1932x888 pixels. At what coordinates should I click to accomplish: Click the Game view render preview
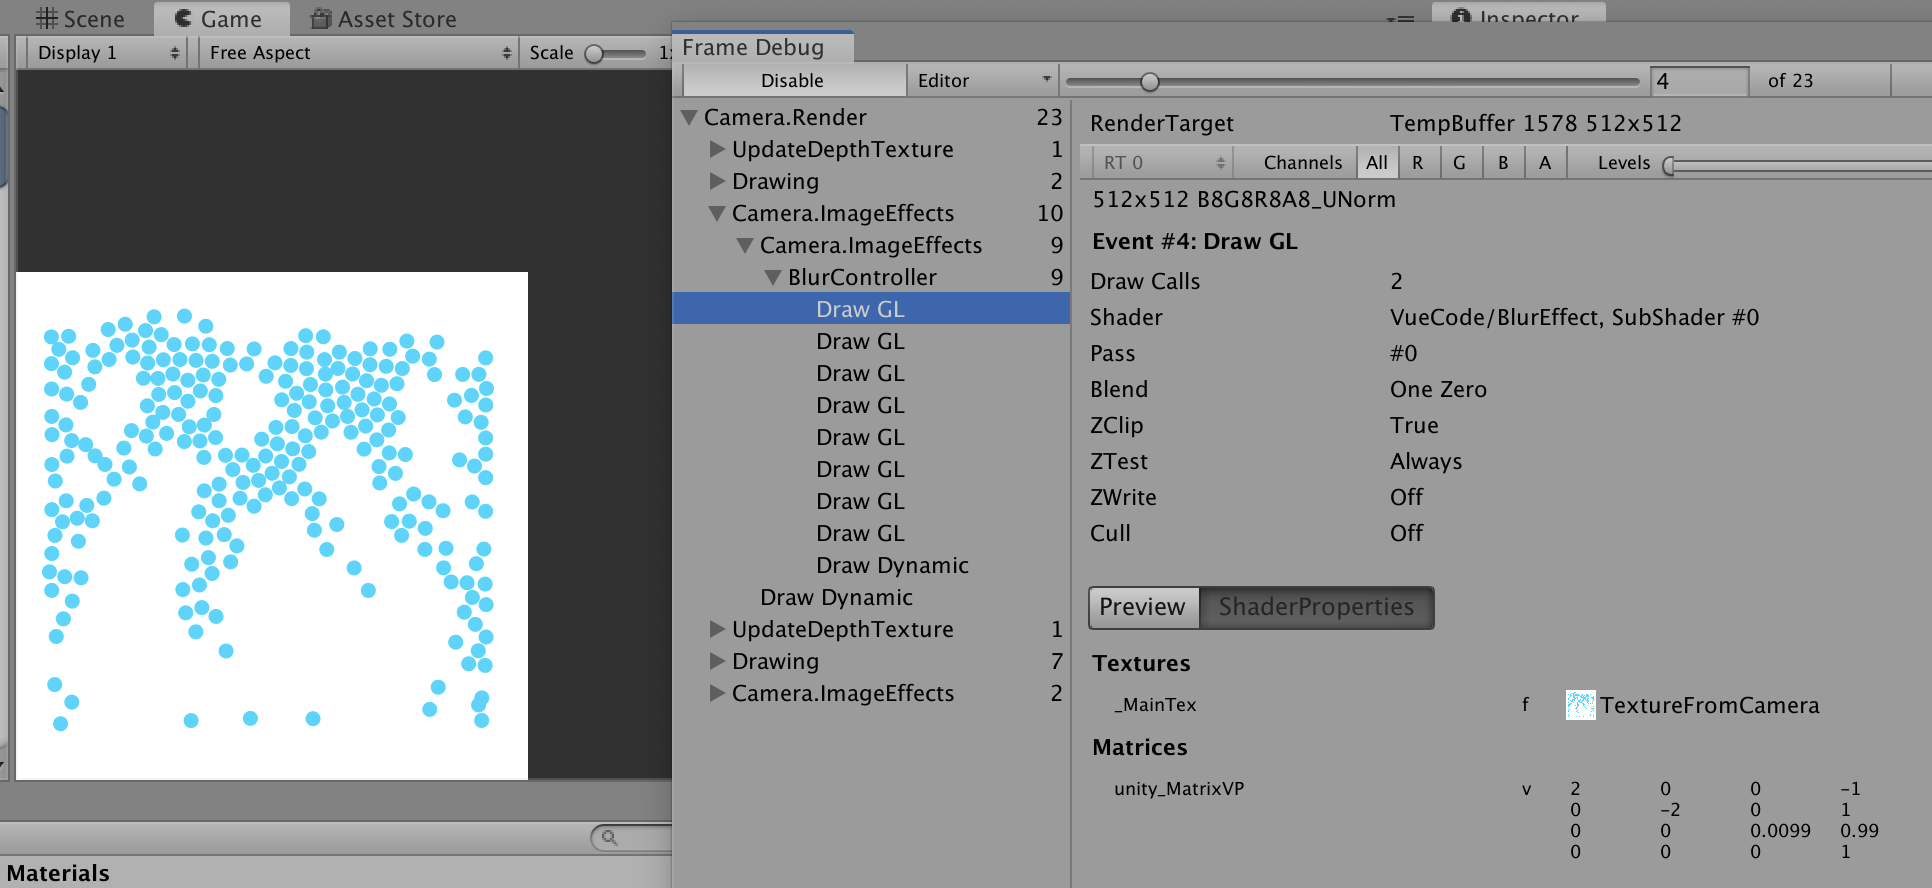point(272,526)
